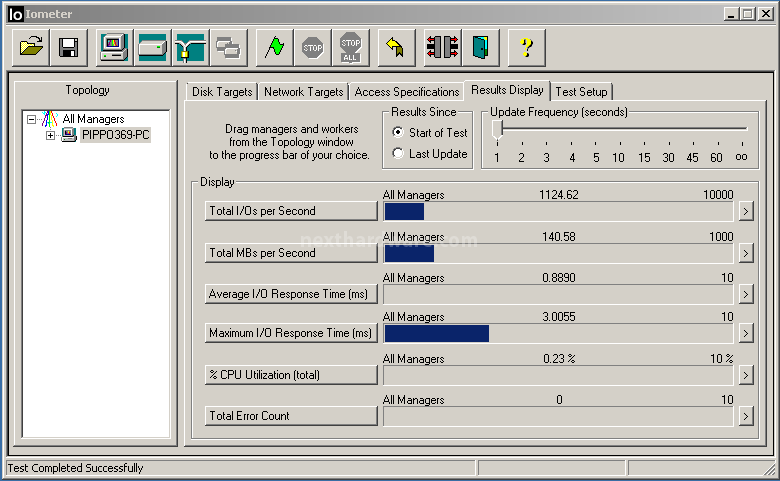The height and width of the screenshot is (481, 780).
Task: Click the % CPU Utilization (total) button
Action: pyautogui.click(x=291, y=375)
